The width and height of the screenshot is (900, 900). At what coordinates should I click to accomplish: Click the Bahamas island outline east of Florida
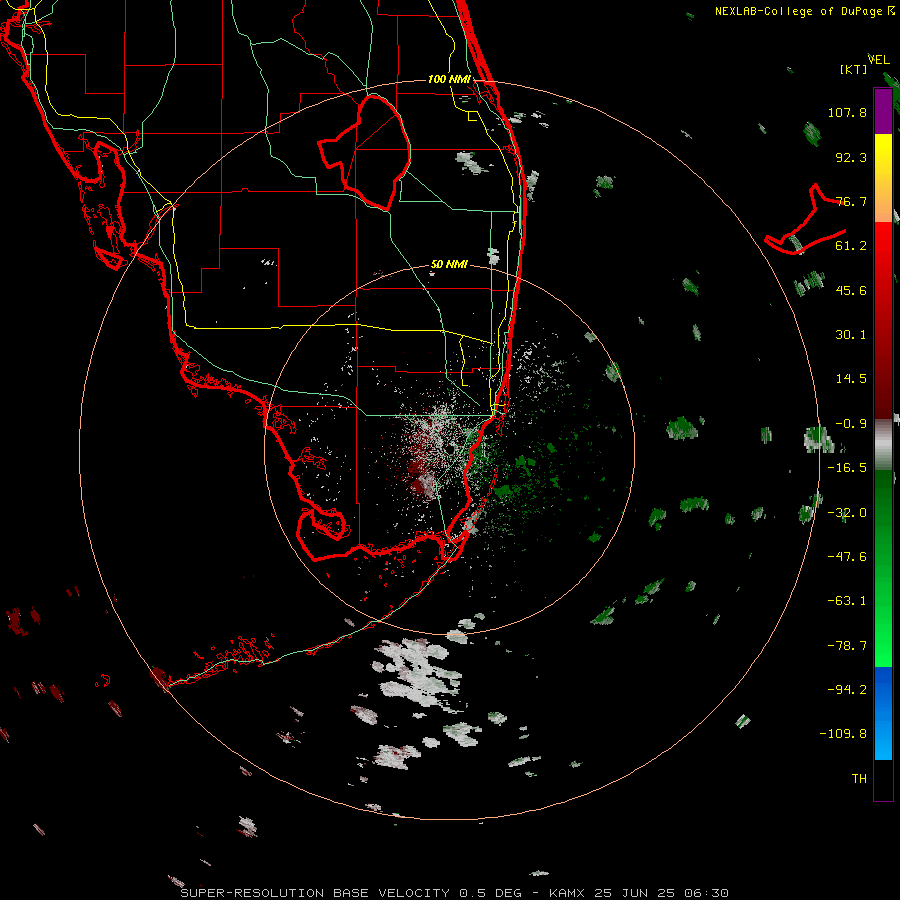click(x=806, y=220)
